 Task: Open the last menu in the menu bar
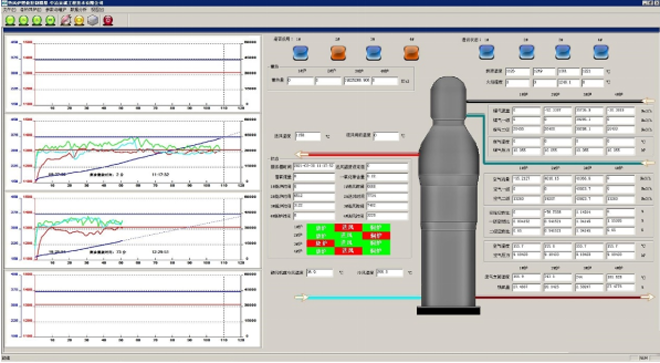pyautogui.click(x=97, y=9)
